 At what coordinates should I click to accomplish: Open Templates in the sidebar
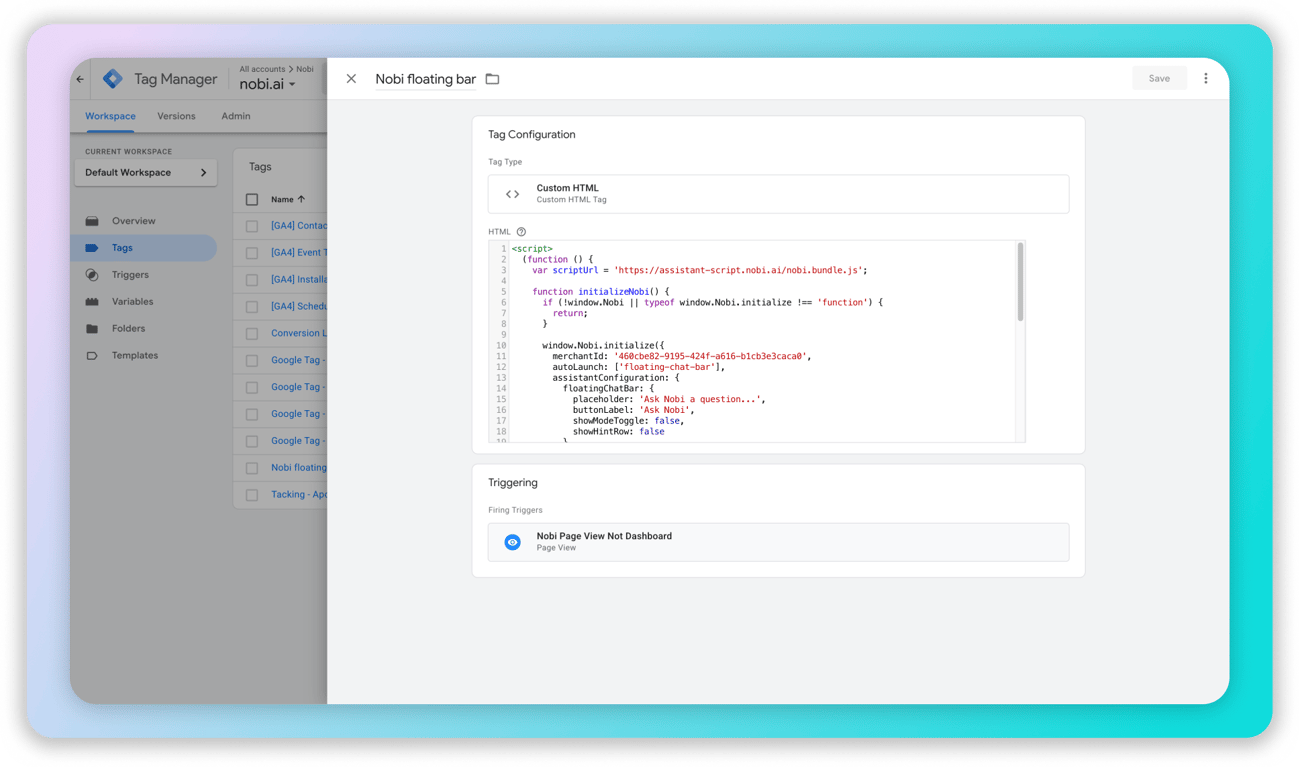click(135, 356)
